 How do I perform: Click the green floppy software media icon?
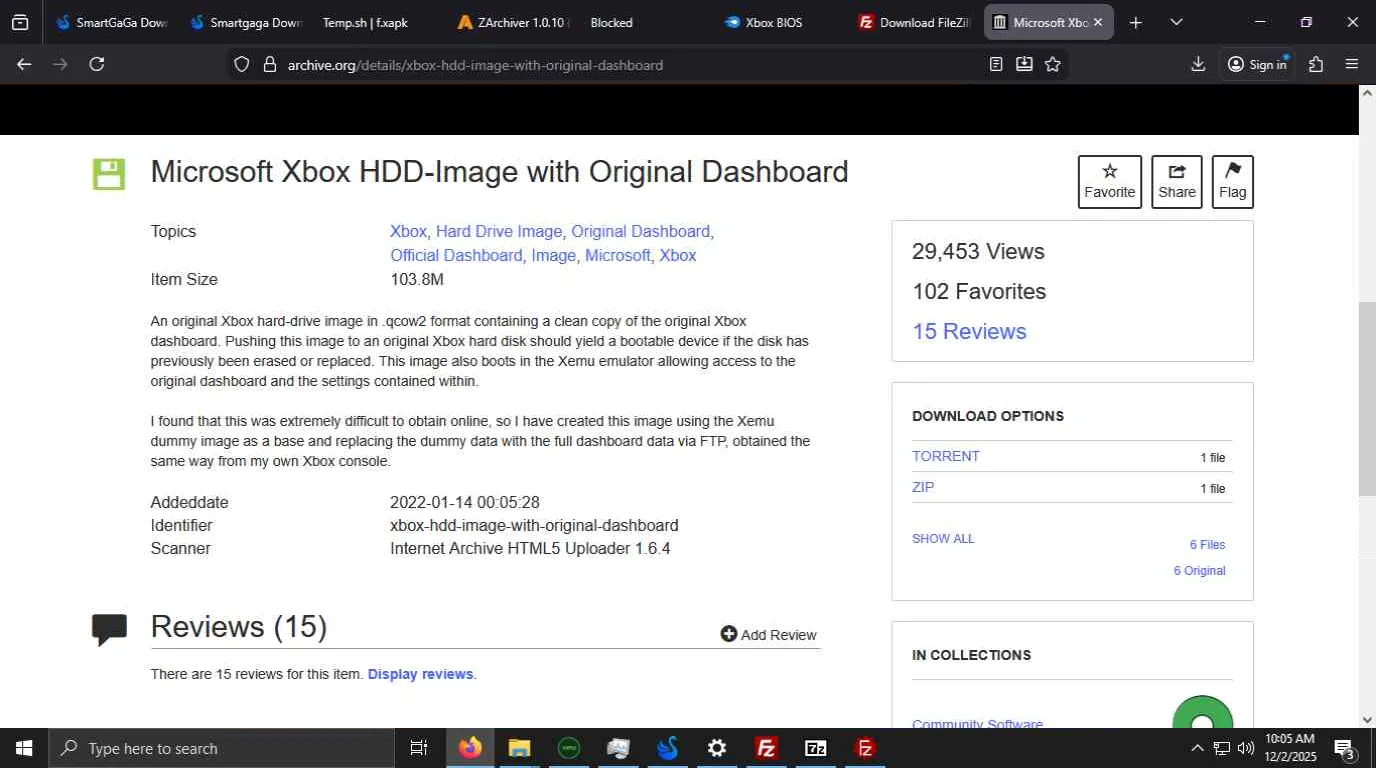pyautogui.click(x=108, y=174)
